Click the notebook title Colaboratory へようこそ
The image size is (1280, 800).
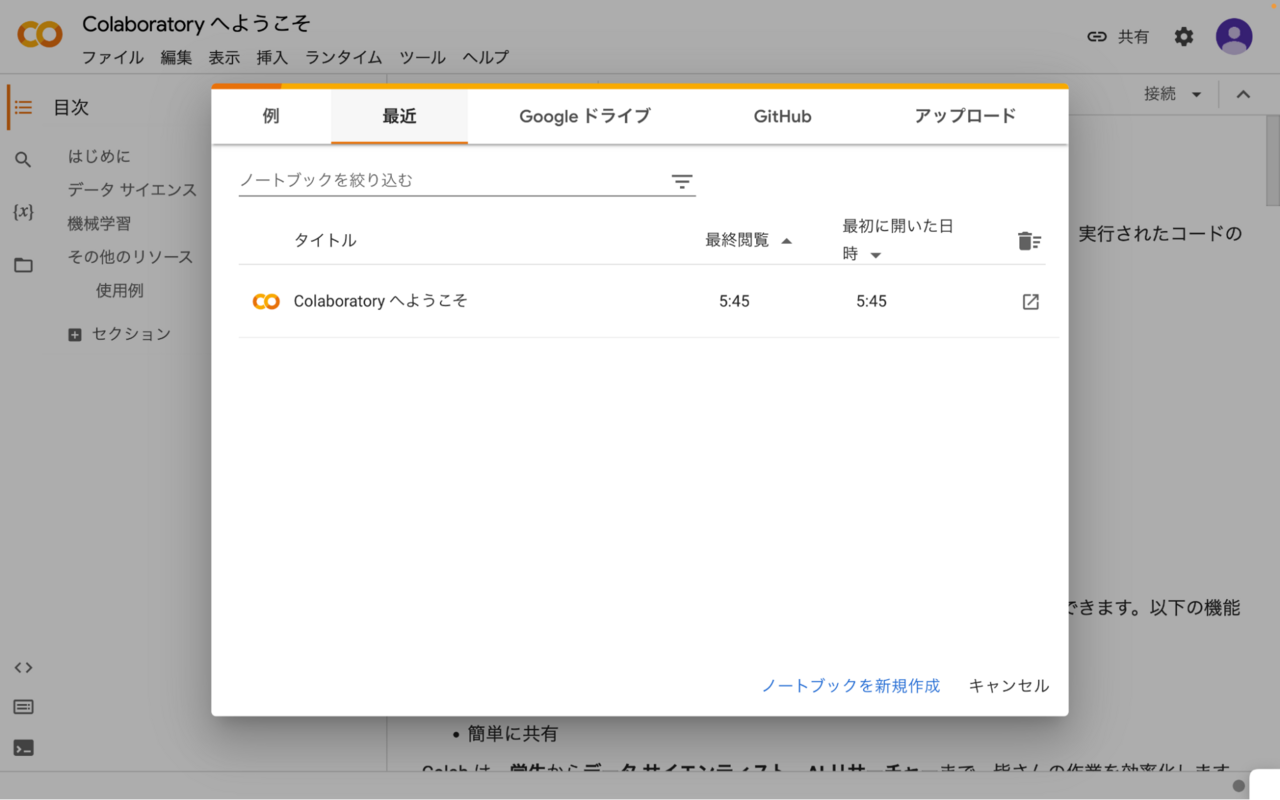(x=196, y=24)
